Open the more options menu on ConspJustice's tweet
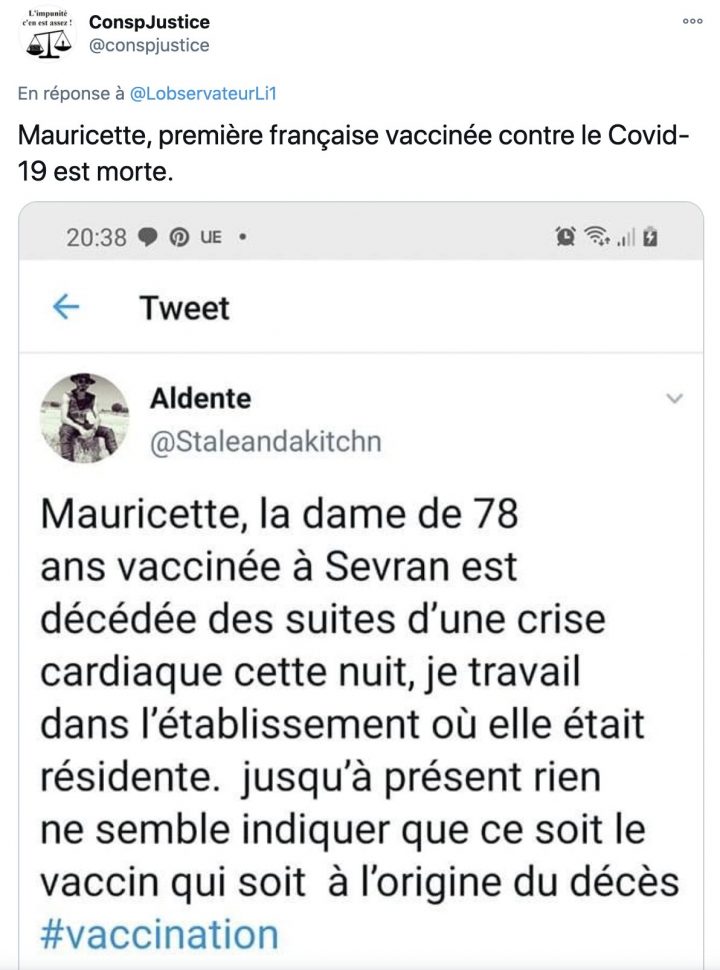The width and height of the screenshot is (720, 970). (x=693, y=20)
